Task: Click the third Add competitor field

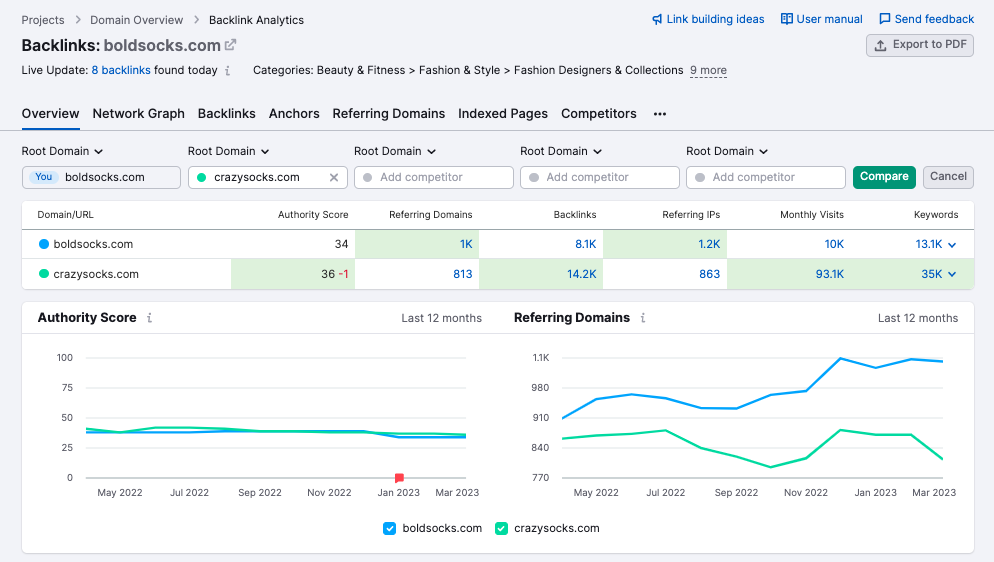Action: coord(766,177)
